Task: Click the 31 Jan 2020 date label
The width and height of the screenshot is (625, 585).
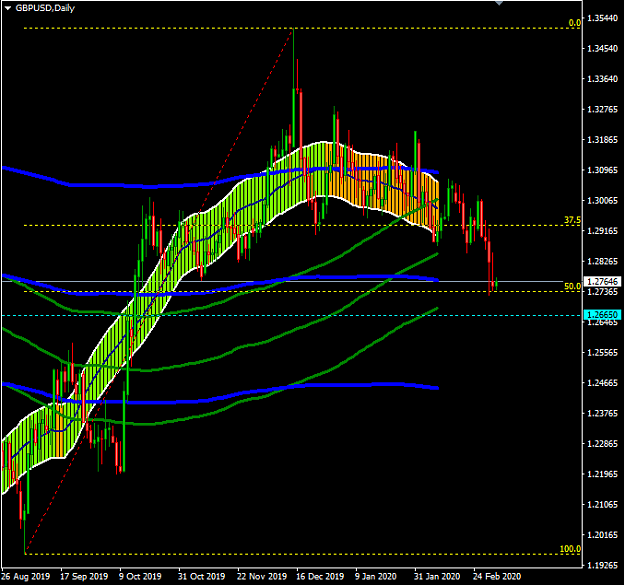Action: (437, 576)
